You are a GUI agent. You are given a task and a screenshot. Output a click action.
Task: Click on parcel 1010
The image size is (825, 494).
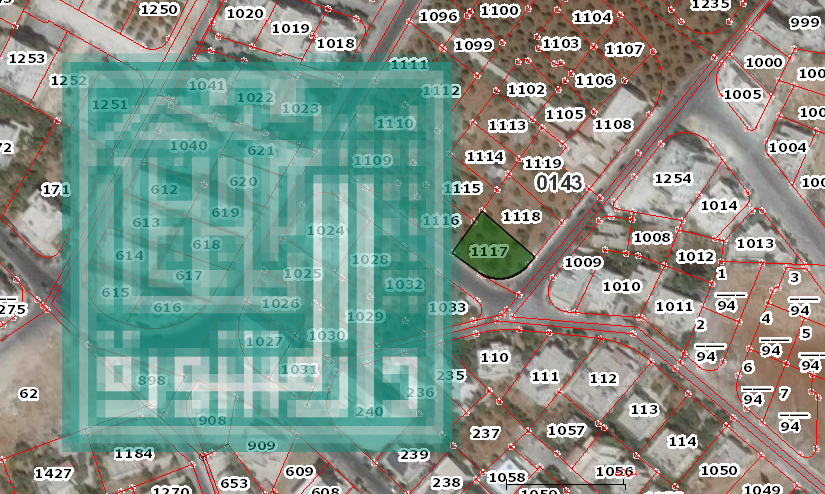pyautogui.click(x=621, y=286)
